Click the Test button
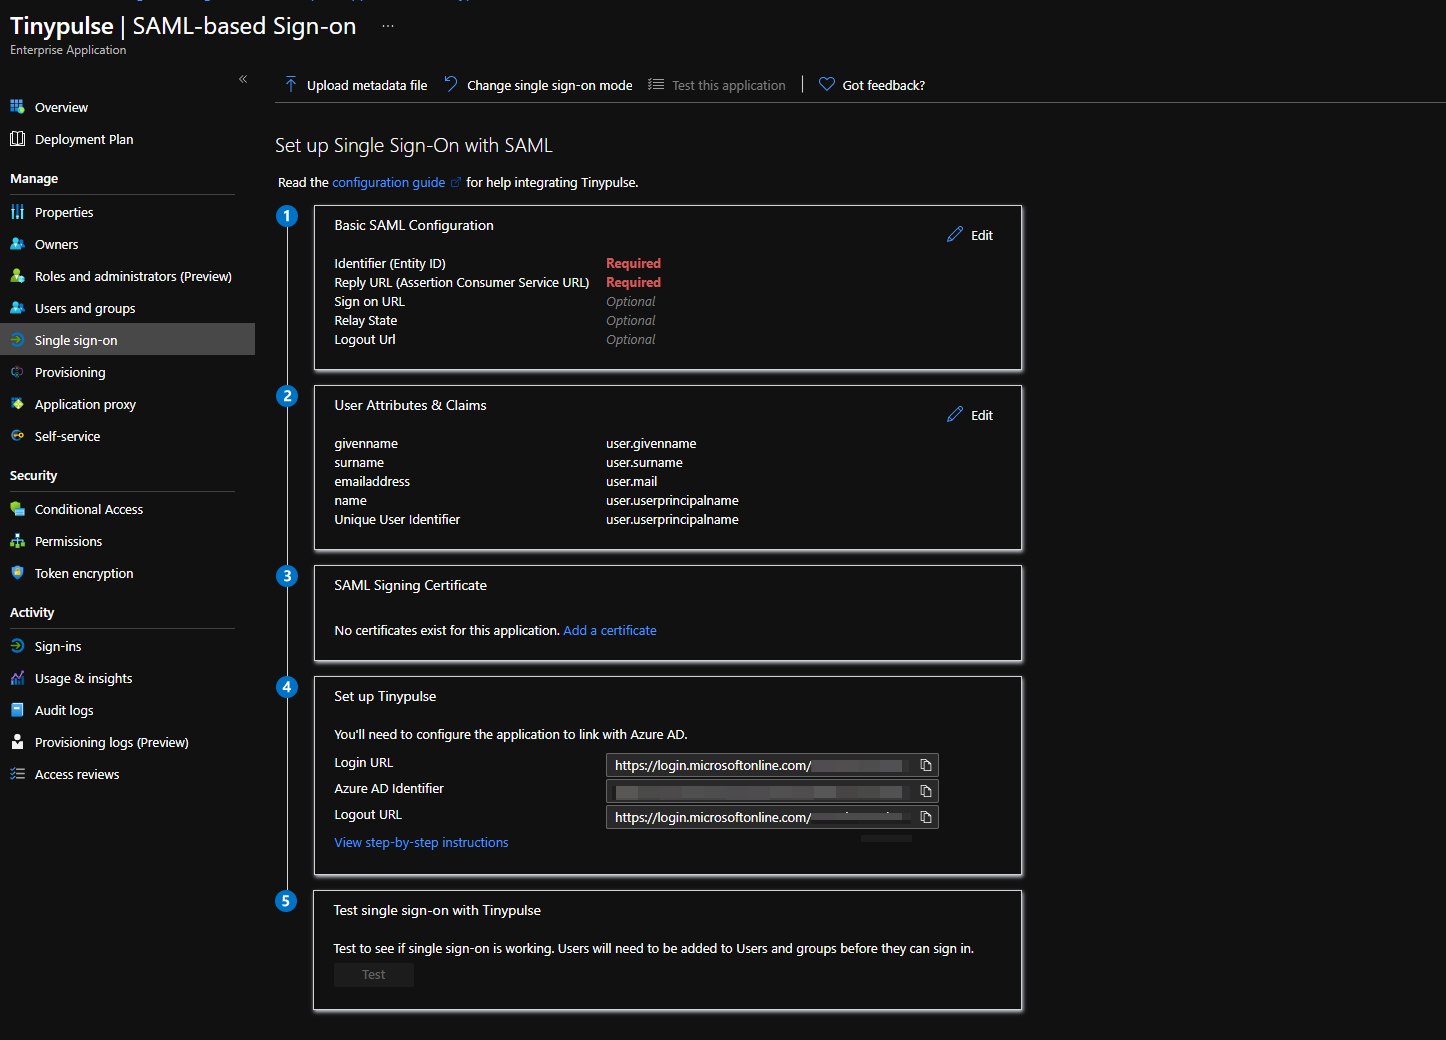Image resolution: width=1446 pixels, height=1040 pixels. pos(373,974)
